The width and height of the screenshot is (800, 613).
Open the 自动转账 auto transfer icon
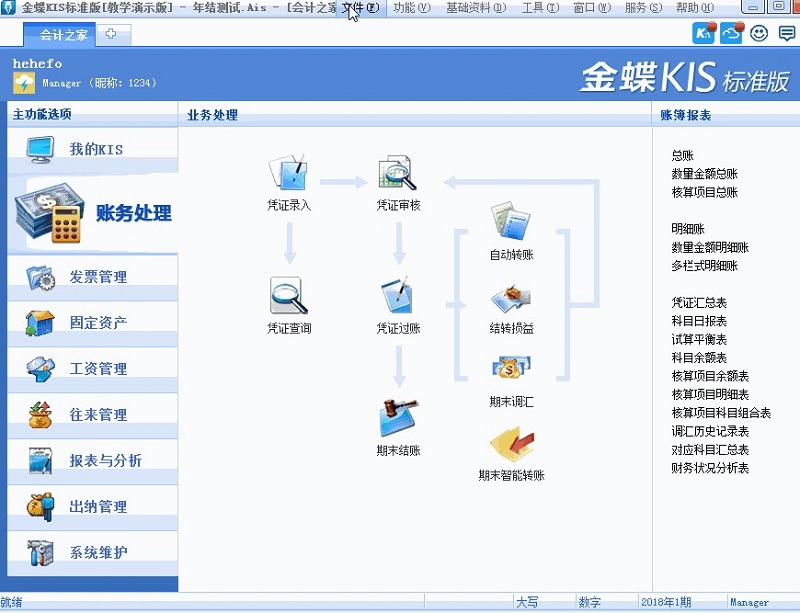tap(511, 220)
